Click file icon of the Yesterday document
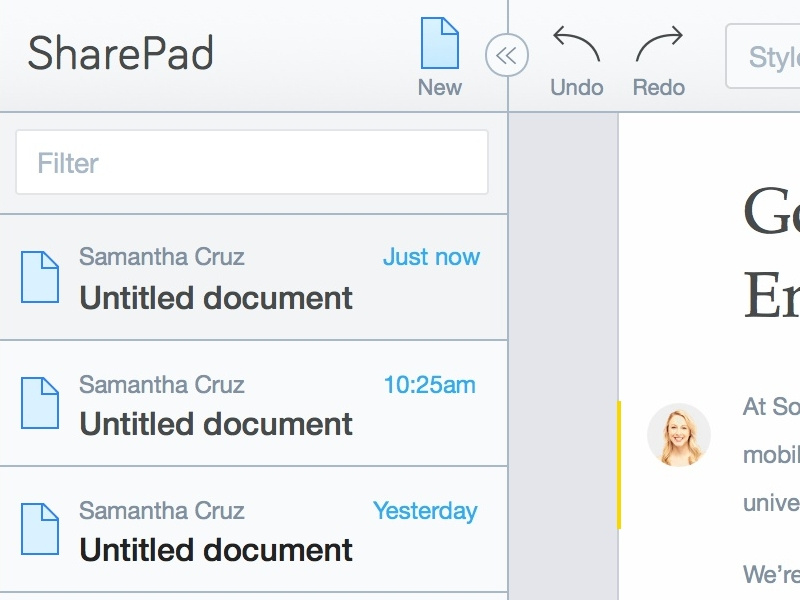 (40, 529)
